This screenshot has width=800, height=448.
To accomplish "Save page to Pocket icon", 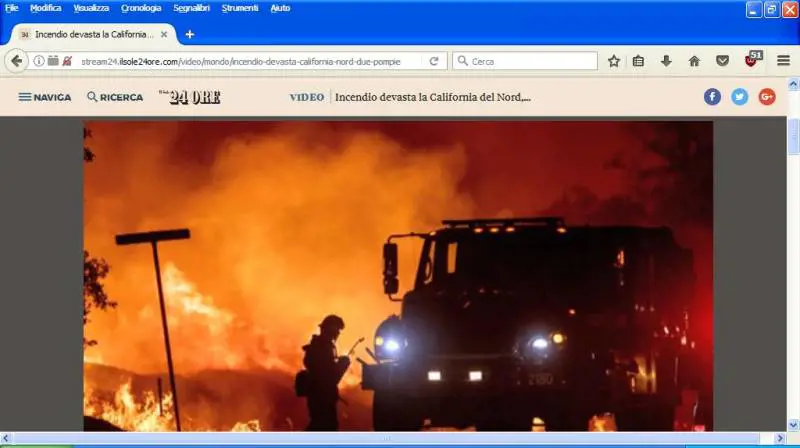I will click(x=722, y=61).
